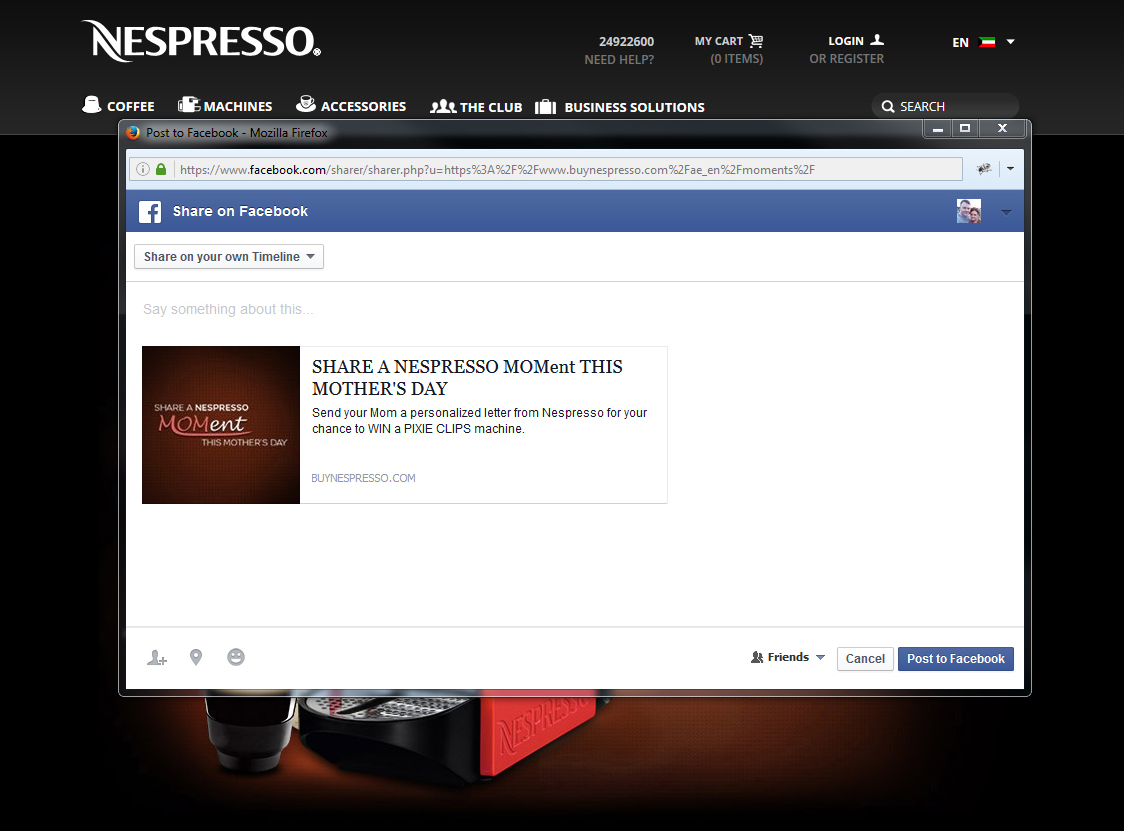Click the Nespresso logo
1124x831 pixels.
(201, 41)
